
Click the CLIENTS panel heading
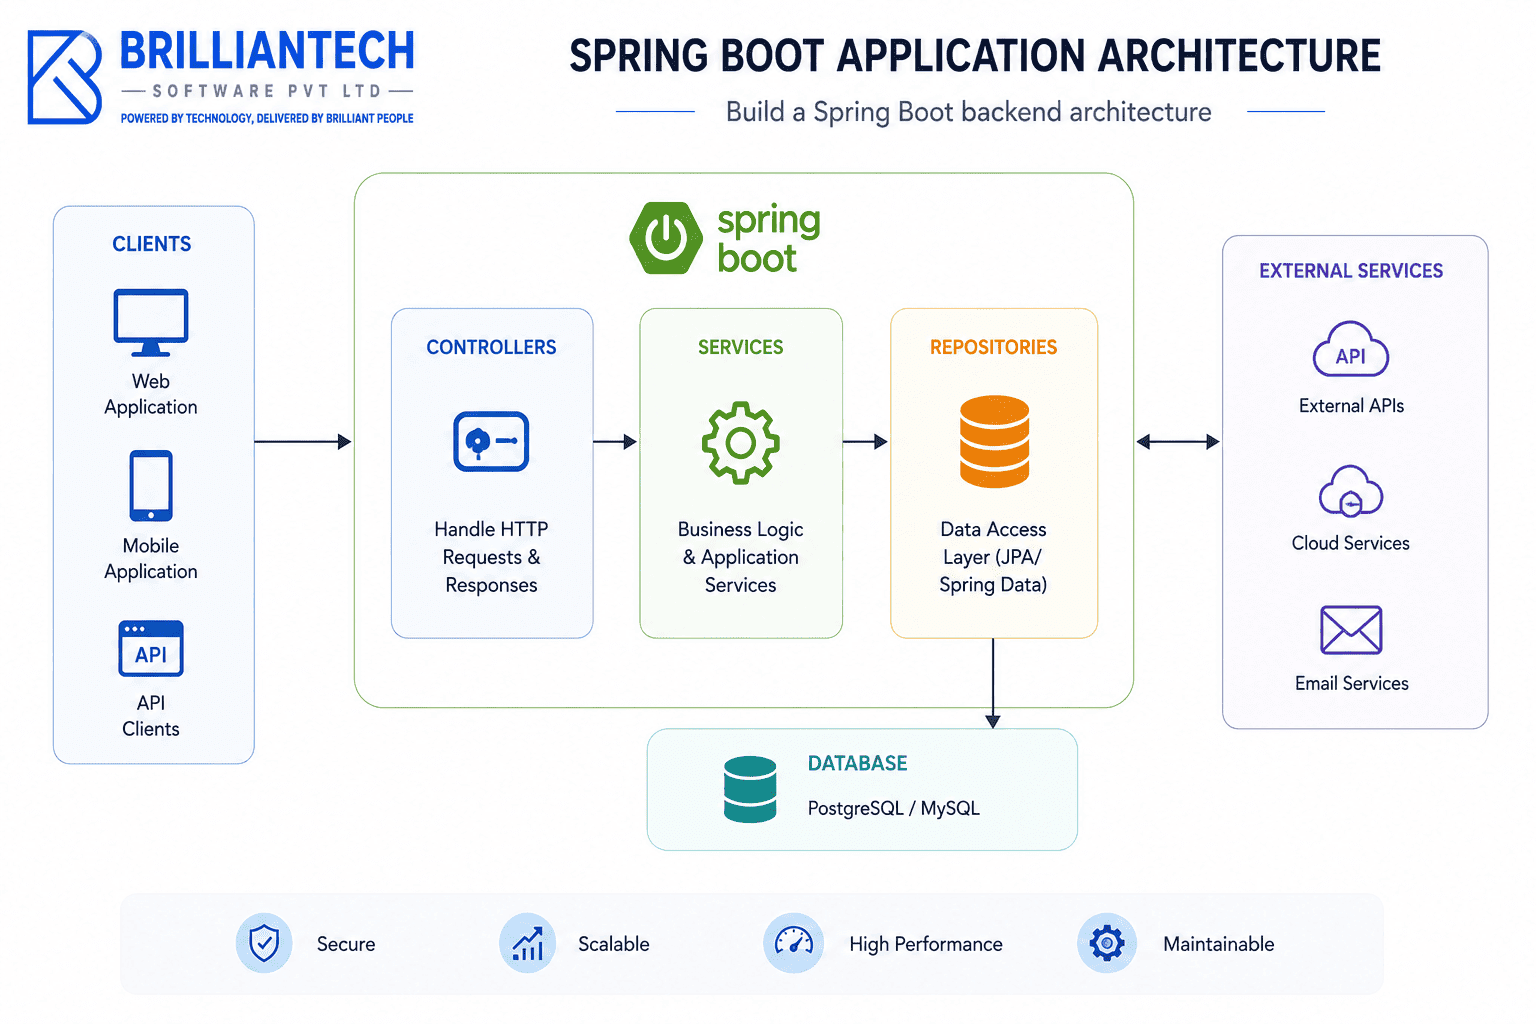pos(152,244)
